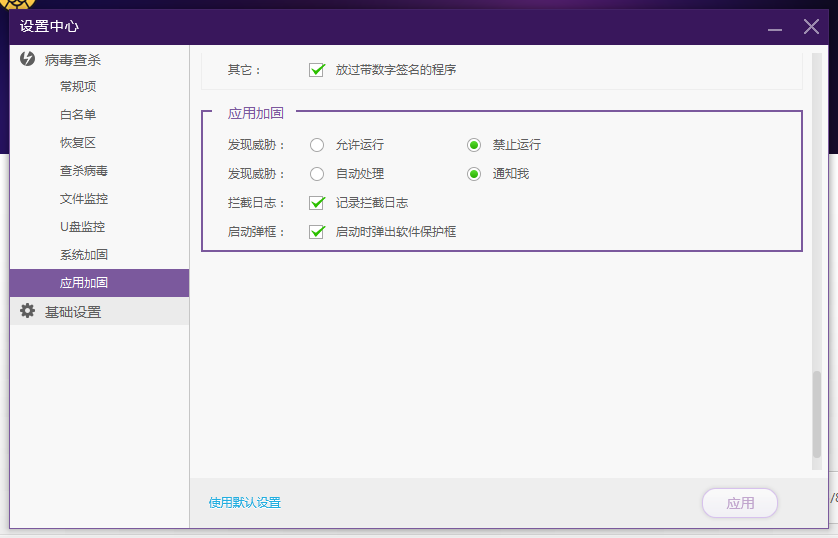The image size is (838, 538).
Task: Go to 白名单 settings page
Action: (78, 115)
